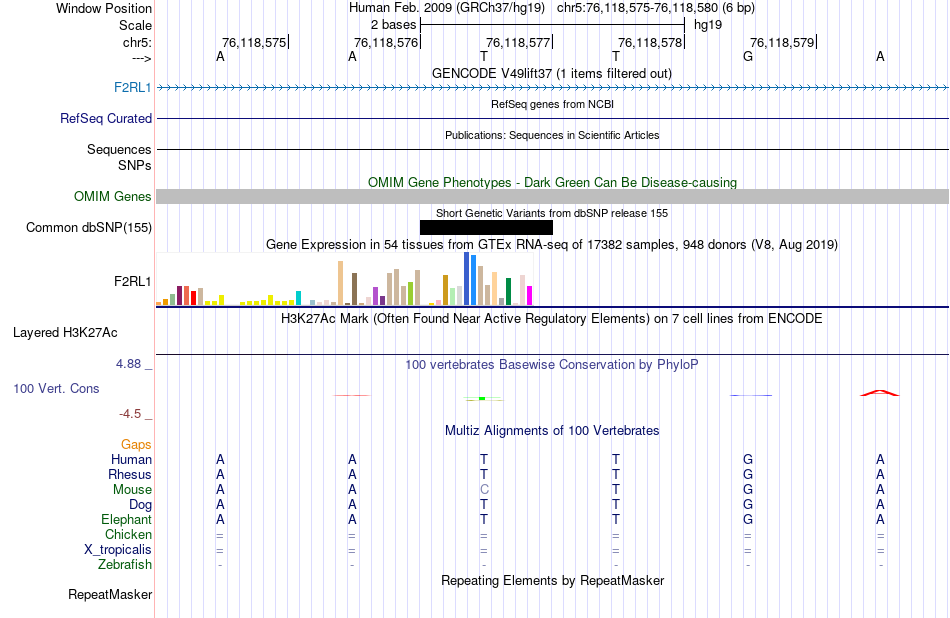Image resolution: width=950 pixels, height=618 pixels.
Task: Click position label 76,118,577 on ruler
Action: coord(518,42)
